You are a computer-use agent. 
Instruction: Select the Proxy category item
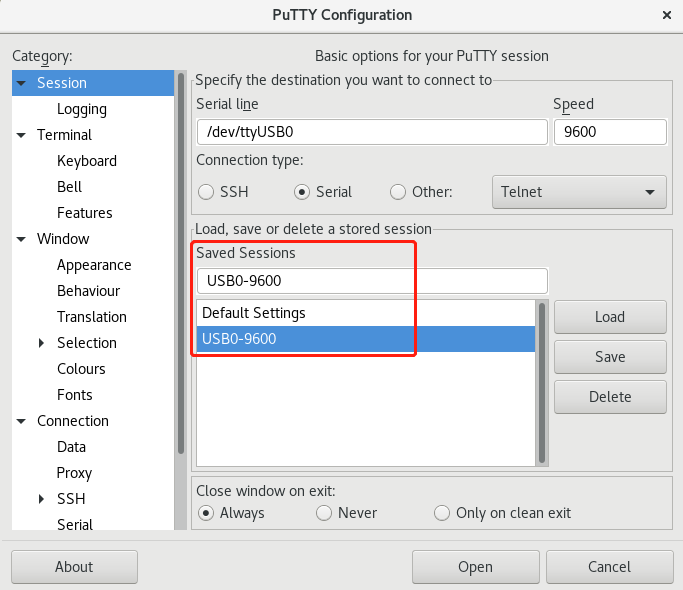(74, 473)
